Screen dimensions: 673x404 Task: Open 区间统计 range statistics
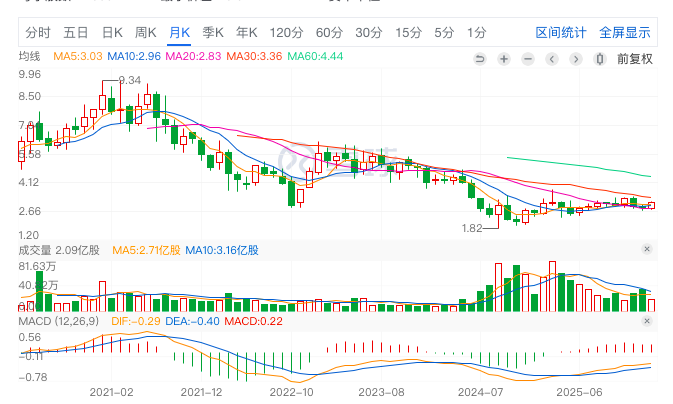tap(561, 32)
